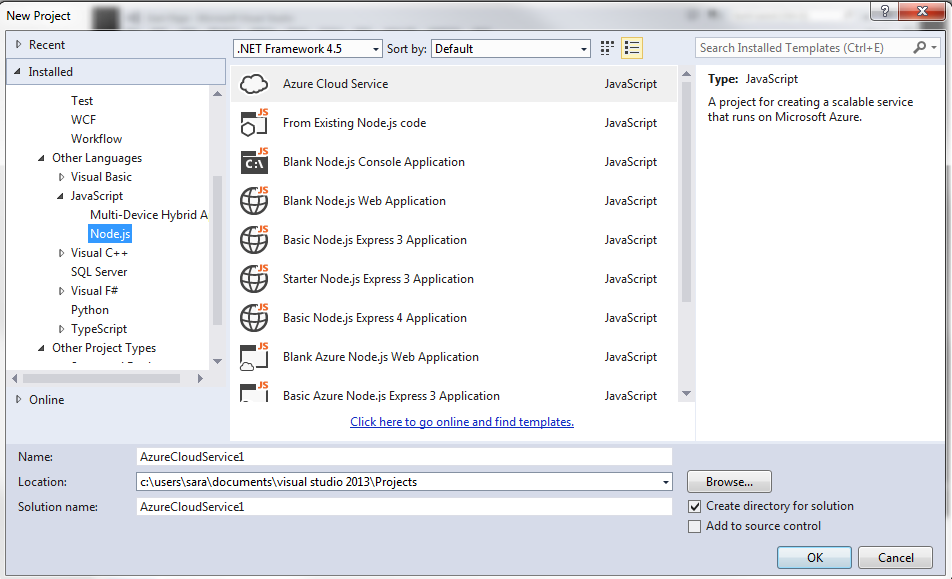Screen dimensions: 952x579
Task: Click the search magnifier icon
Action: (920, 48)
